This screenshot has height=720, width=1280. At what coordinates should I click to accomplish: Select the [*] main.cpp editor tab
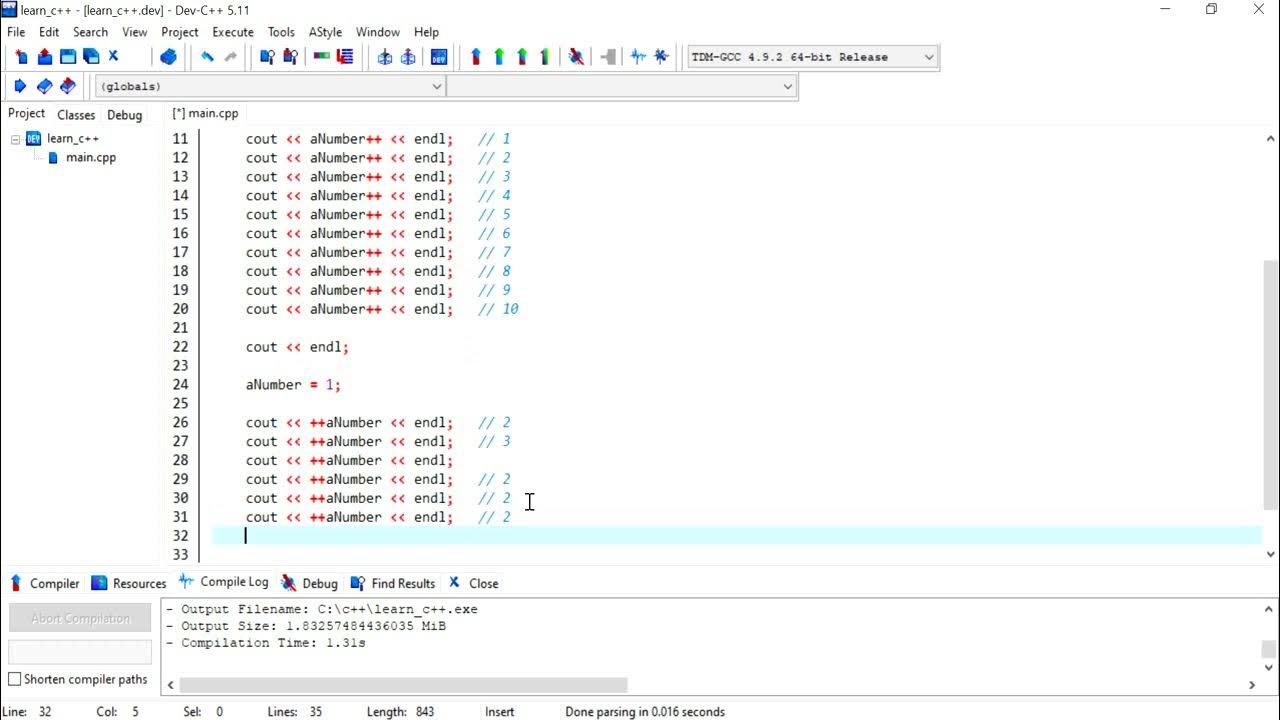(x=205, y=114)
